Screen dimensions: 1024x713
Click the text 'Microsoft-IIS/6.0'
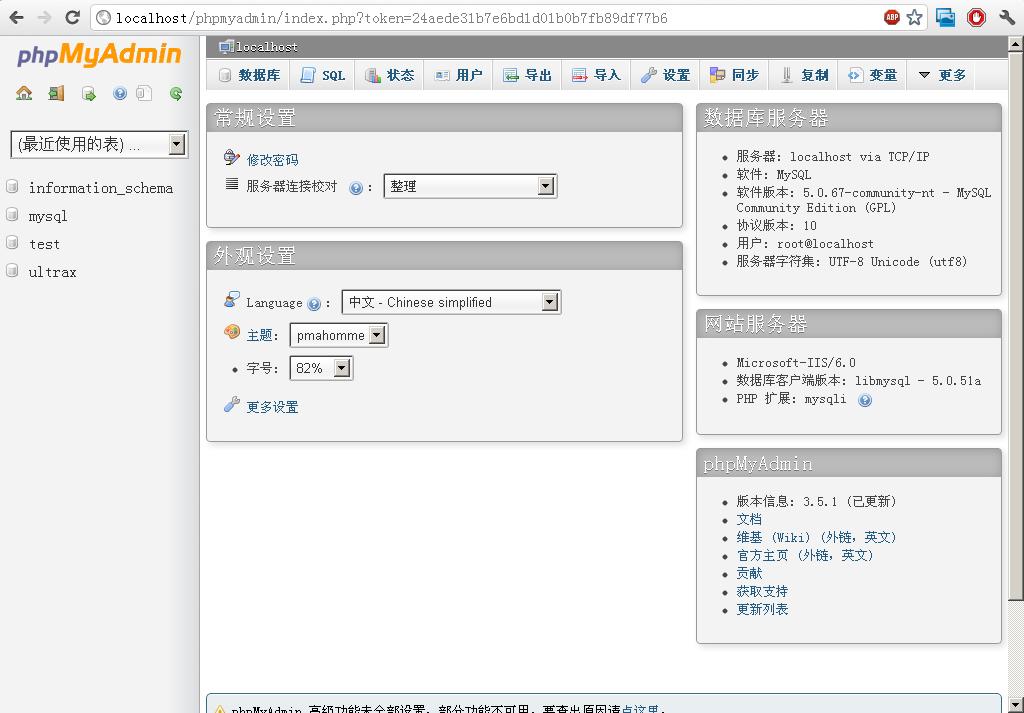(x=795, y=363)
